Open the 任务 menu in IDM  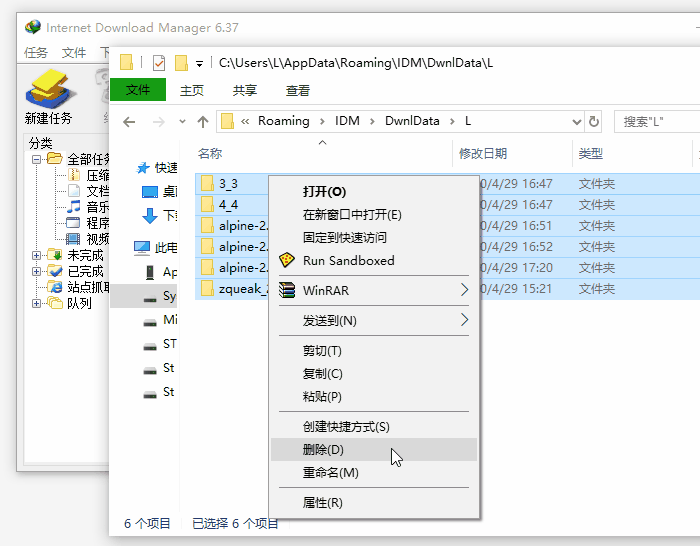(x=36, y=53)
